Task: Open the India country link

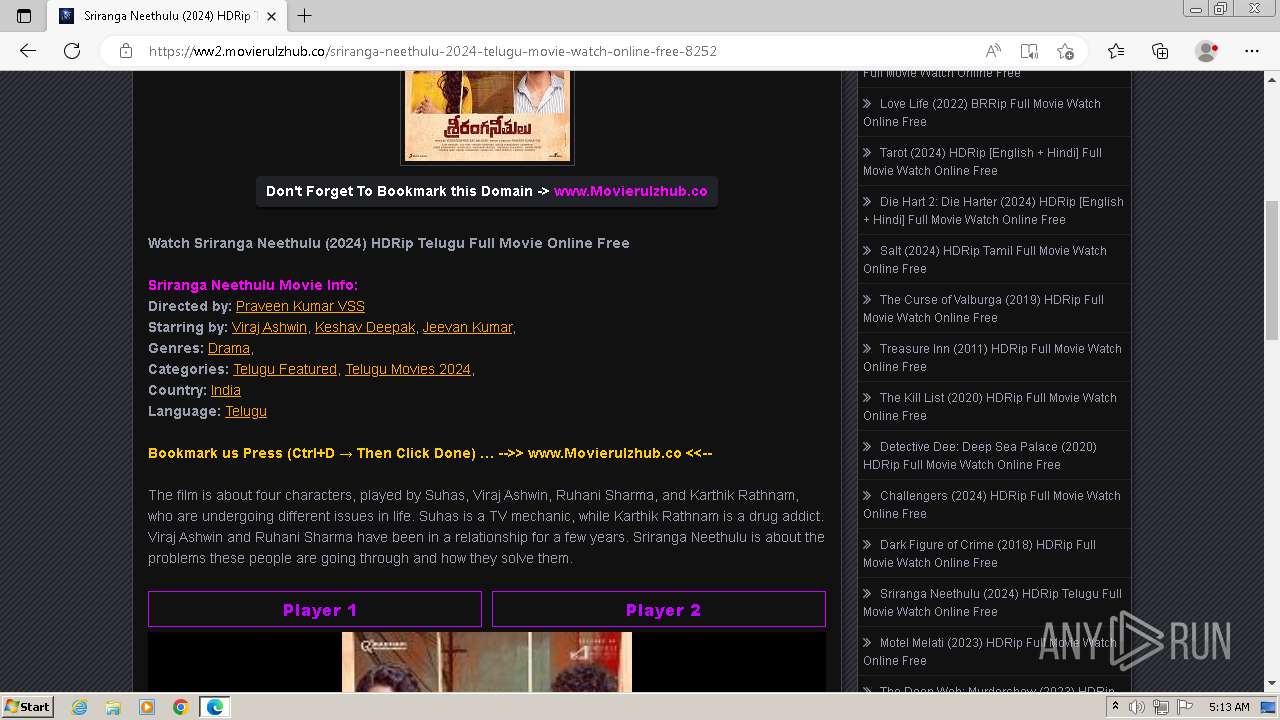Action: point(226,390)
